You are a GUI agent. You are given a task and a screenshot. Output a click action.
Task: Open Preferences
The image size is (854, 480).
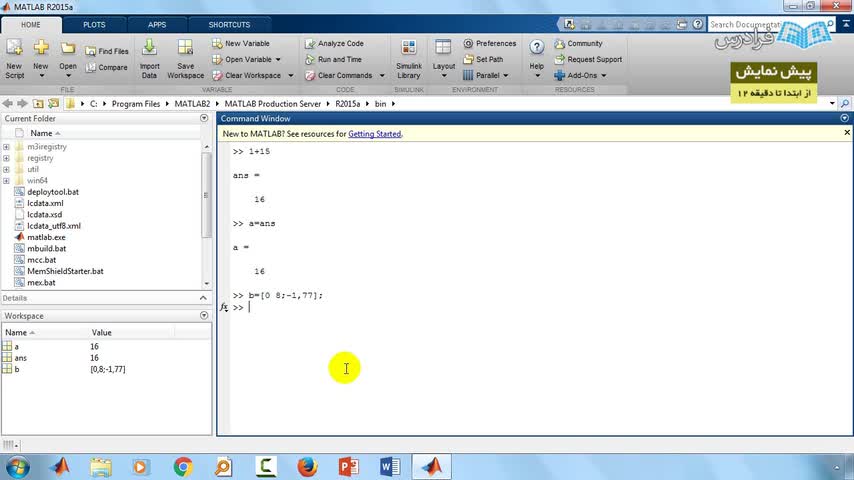490,43
